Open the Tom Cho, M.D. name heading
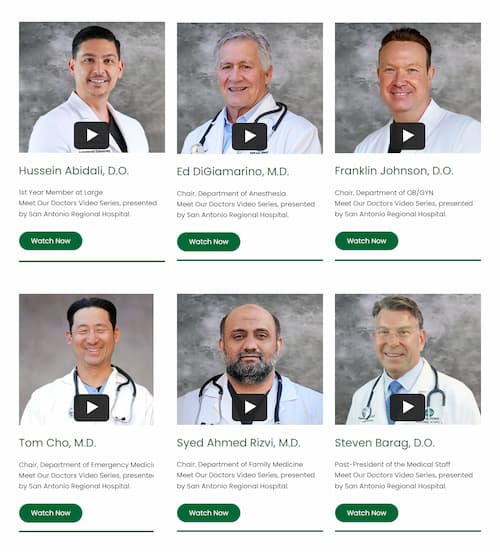Image resolution: width=500 pixels, height=552 pixels. pos(57,443)
